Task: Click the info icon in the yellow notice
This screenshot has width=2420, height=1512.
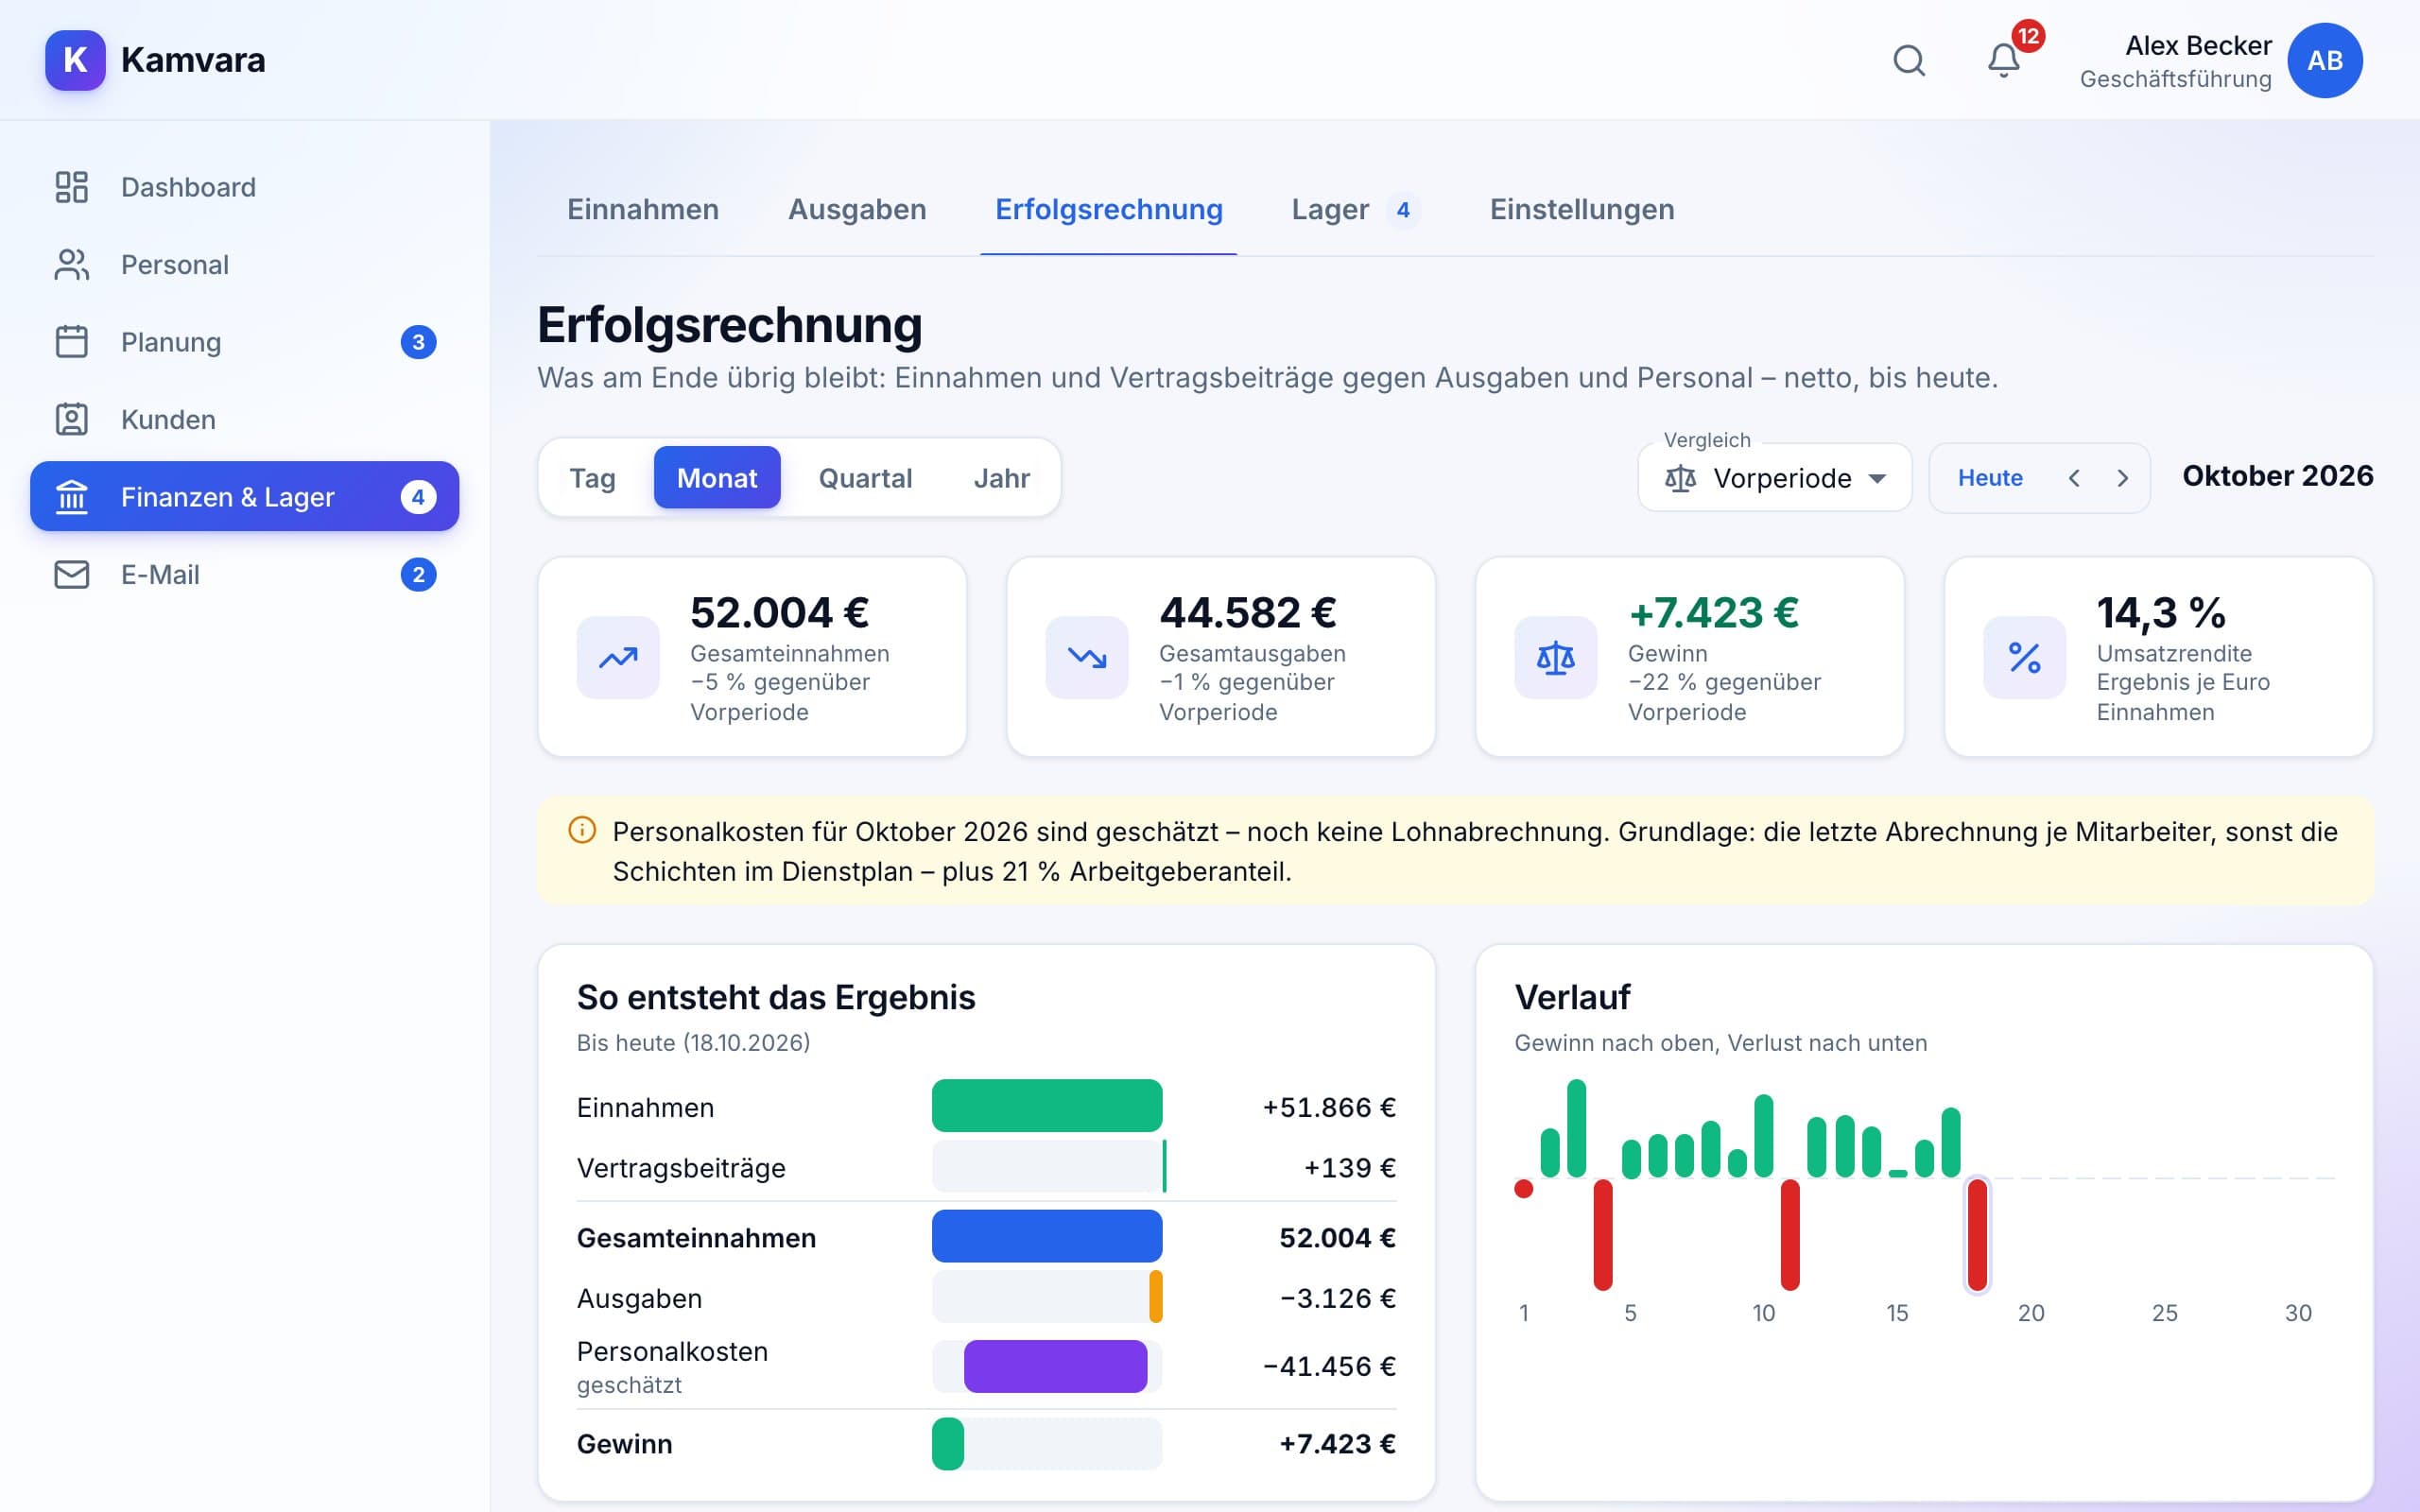Action: pyautogui.click(x=582, y=830)
